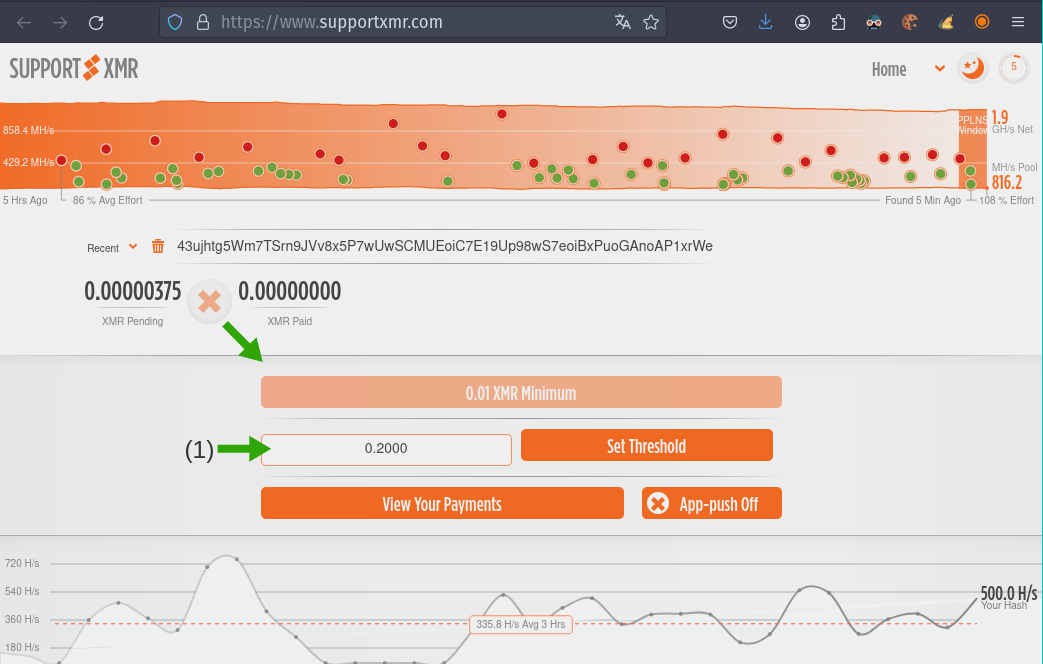Click the browser URL address bar

click(412, 23)
